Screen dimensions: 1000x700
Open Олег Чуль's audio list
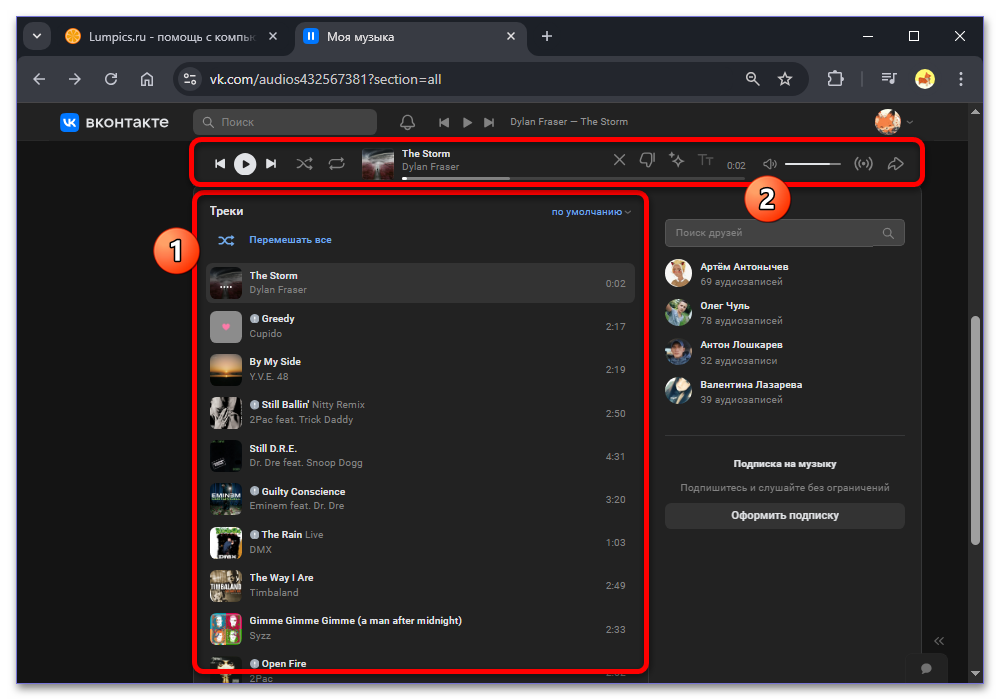click(x=784, y=313)
